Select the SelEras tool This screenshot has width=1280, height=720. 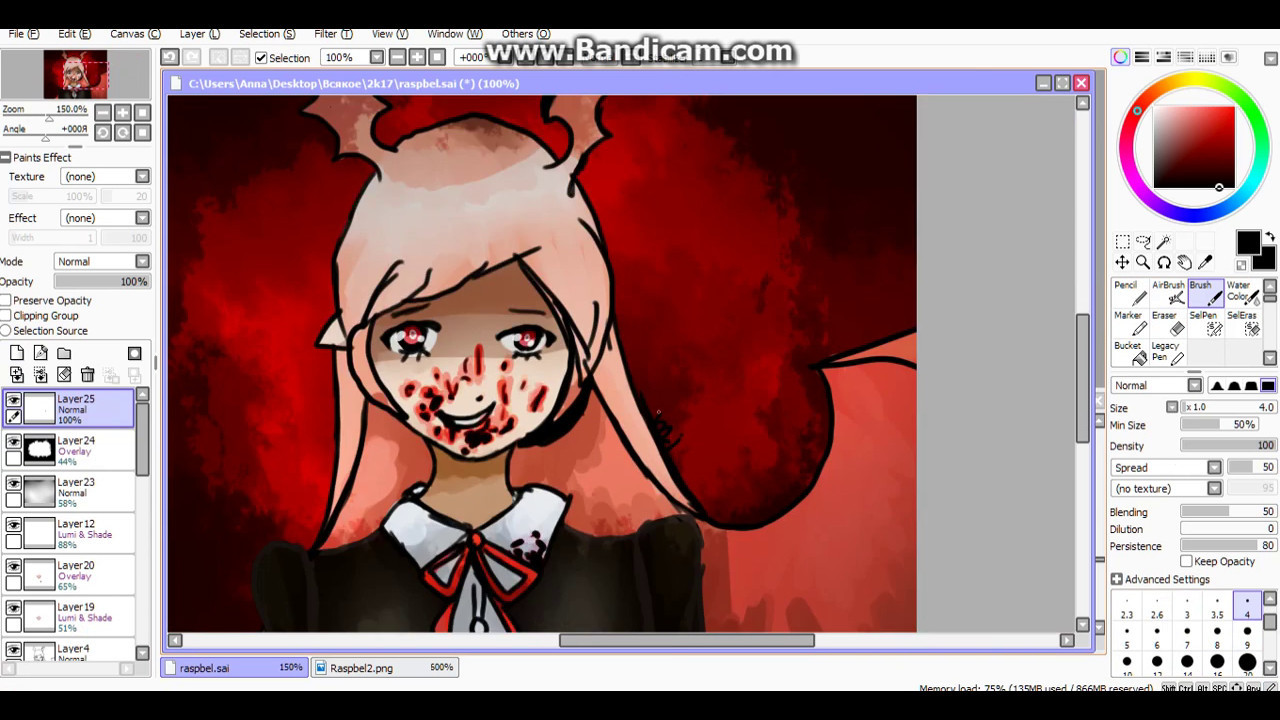click(1243, 324)
